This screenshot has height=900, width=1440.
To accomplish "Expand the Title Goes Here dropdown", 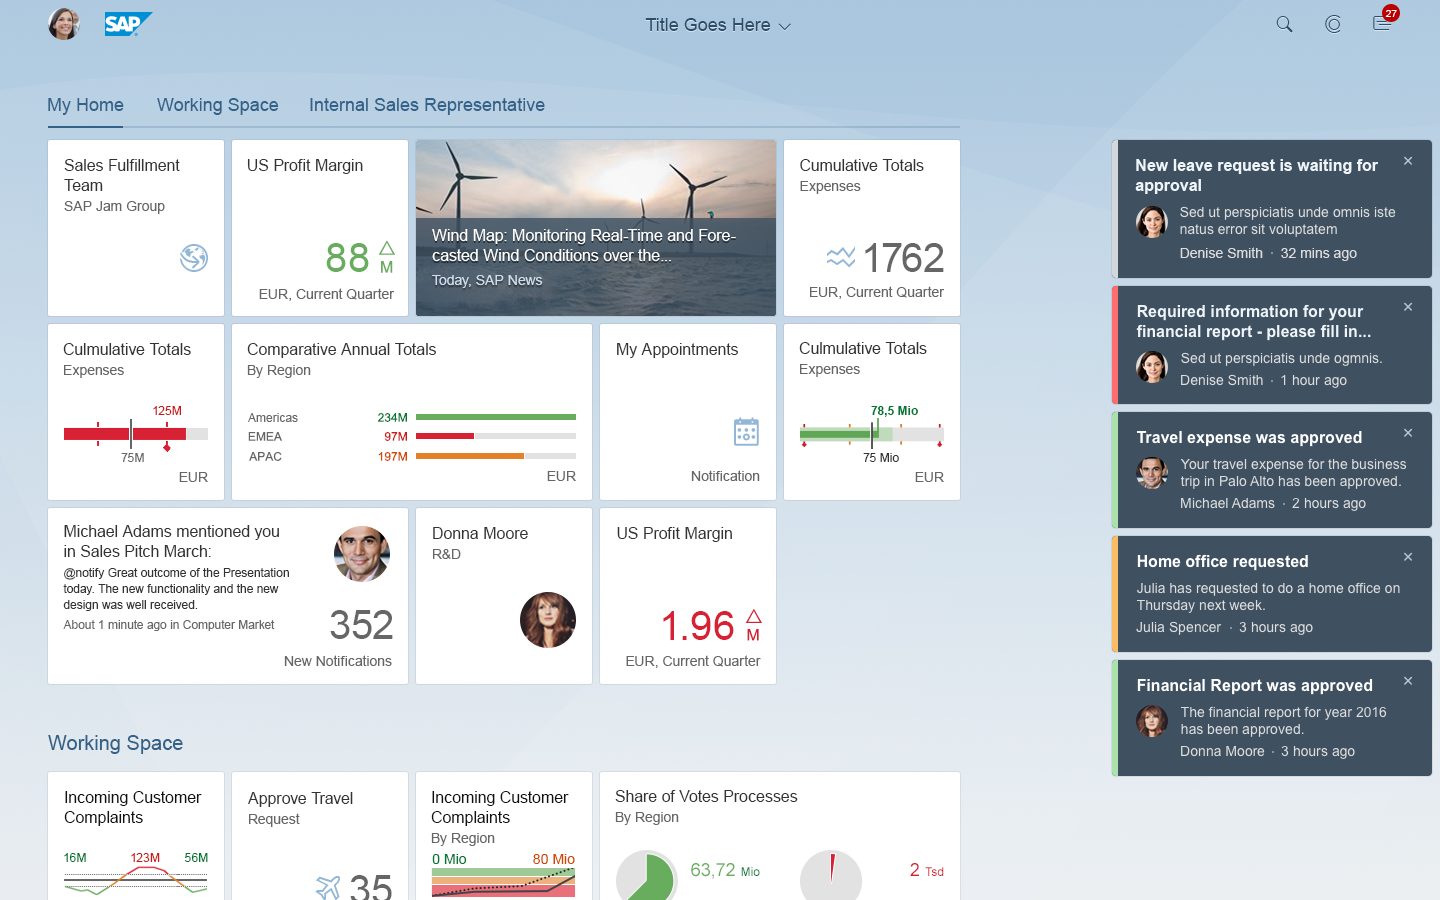I will pyautogui.click(x=718, y=25).
